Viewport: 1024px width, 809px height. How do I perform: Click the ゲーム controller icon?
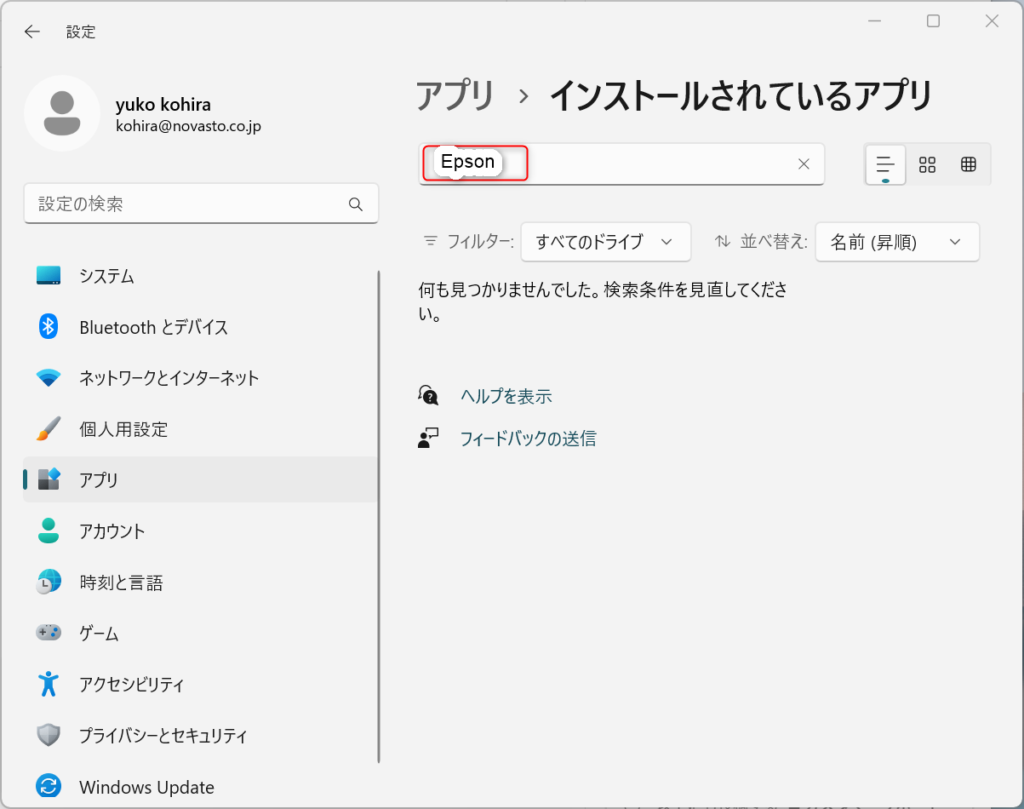(48, 633)
